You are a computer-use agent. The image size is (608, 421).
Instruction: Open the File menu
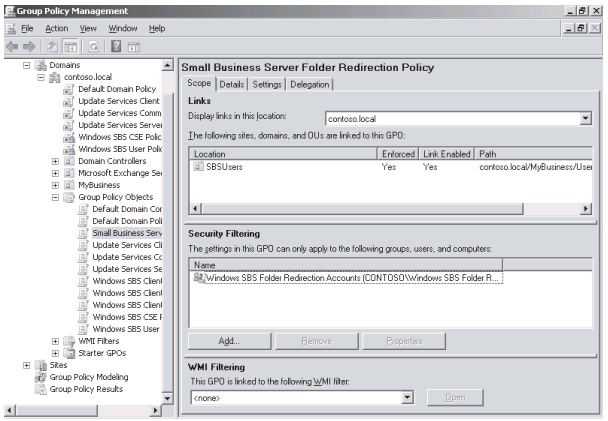27,28
